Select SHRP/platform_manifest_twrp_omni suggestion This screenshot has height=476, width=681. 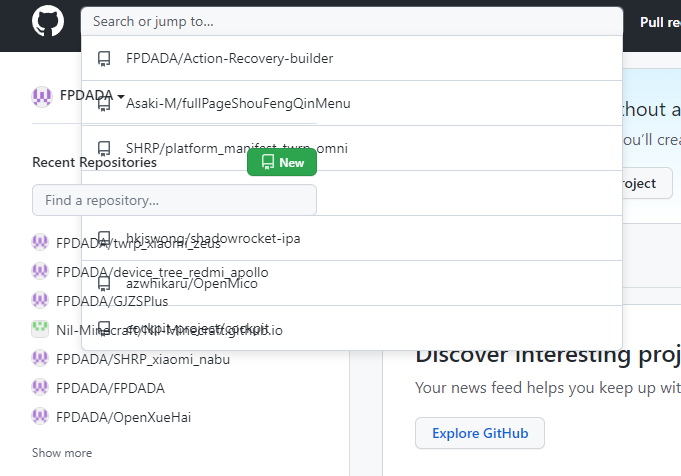(x=352, y=149)
